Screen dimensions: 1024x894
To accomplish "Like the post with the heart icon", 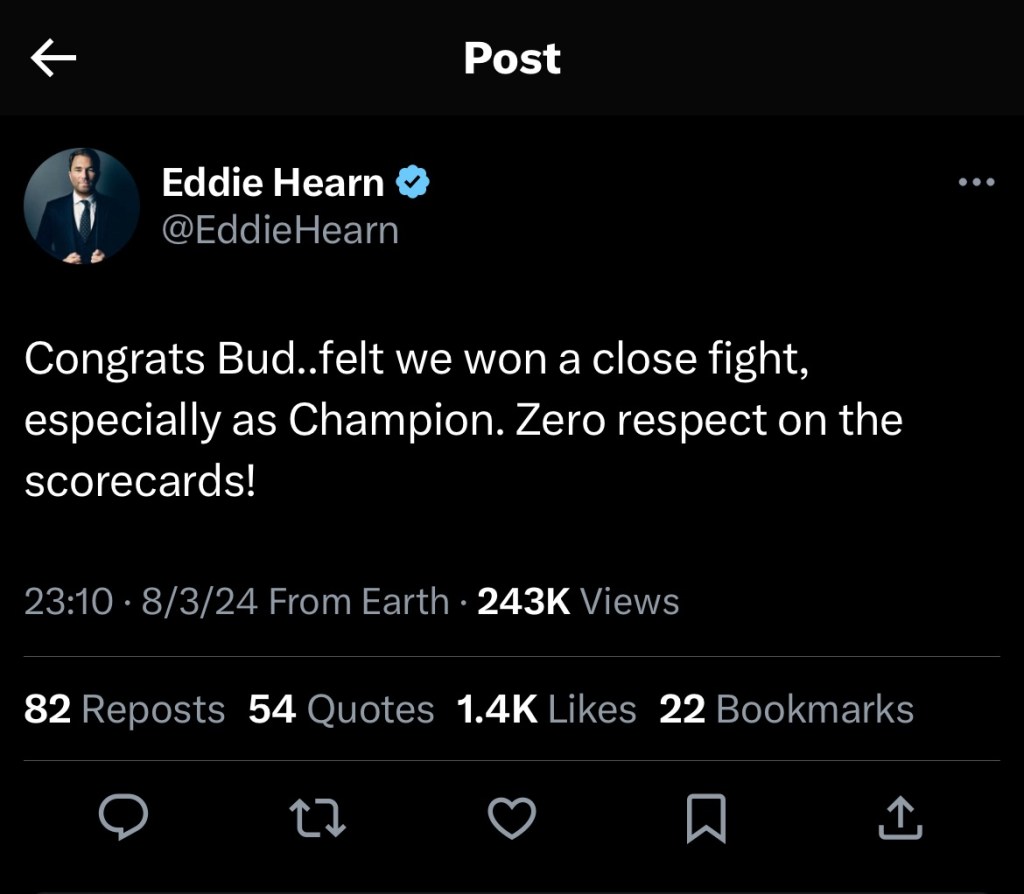I will (512, 818).
